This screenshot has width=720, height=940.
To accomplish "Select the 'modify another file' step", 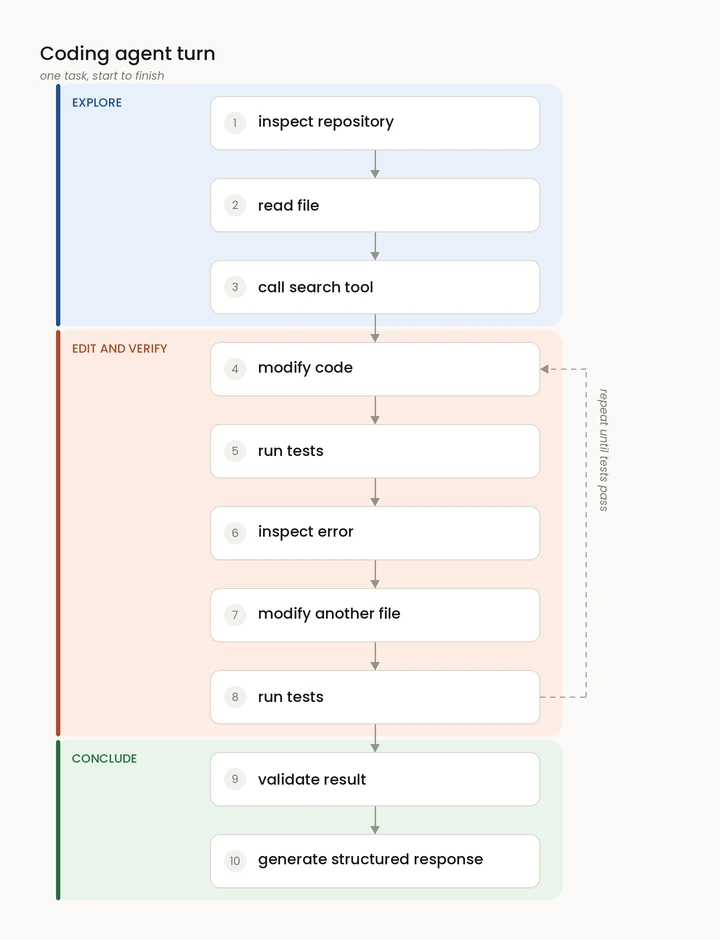I will [375, 615].
